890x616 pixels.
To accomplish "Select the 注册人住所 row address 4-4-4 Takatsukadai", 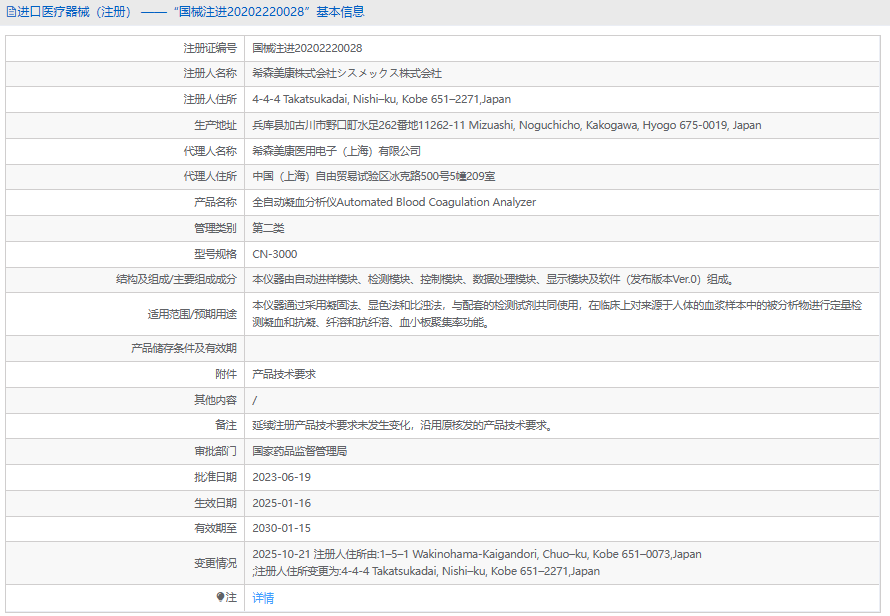I will [x=381, y=99].
